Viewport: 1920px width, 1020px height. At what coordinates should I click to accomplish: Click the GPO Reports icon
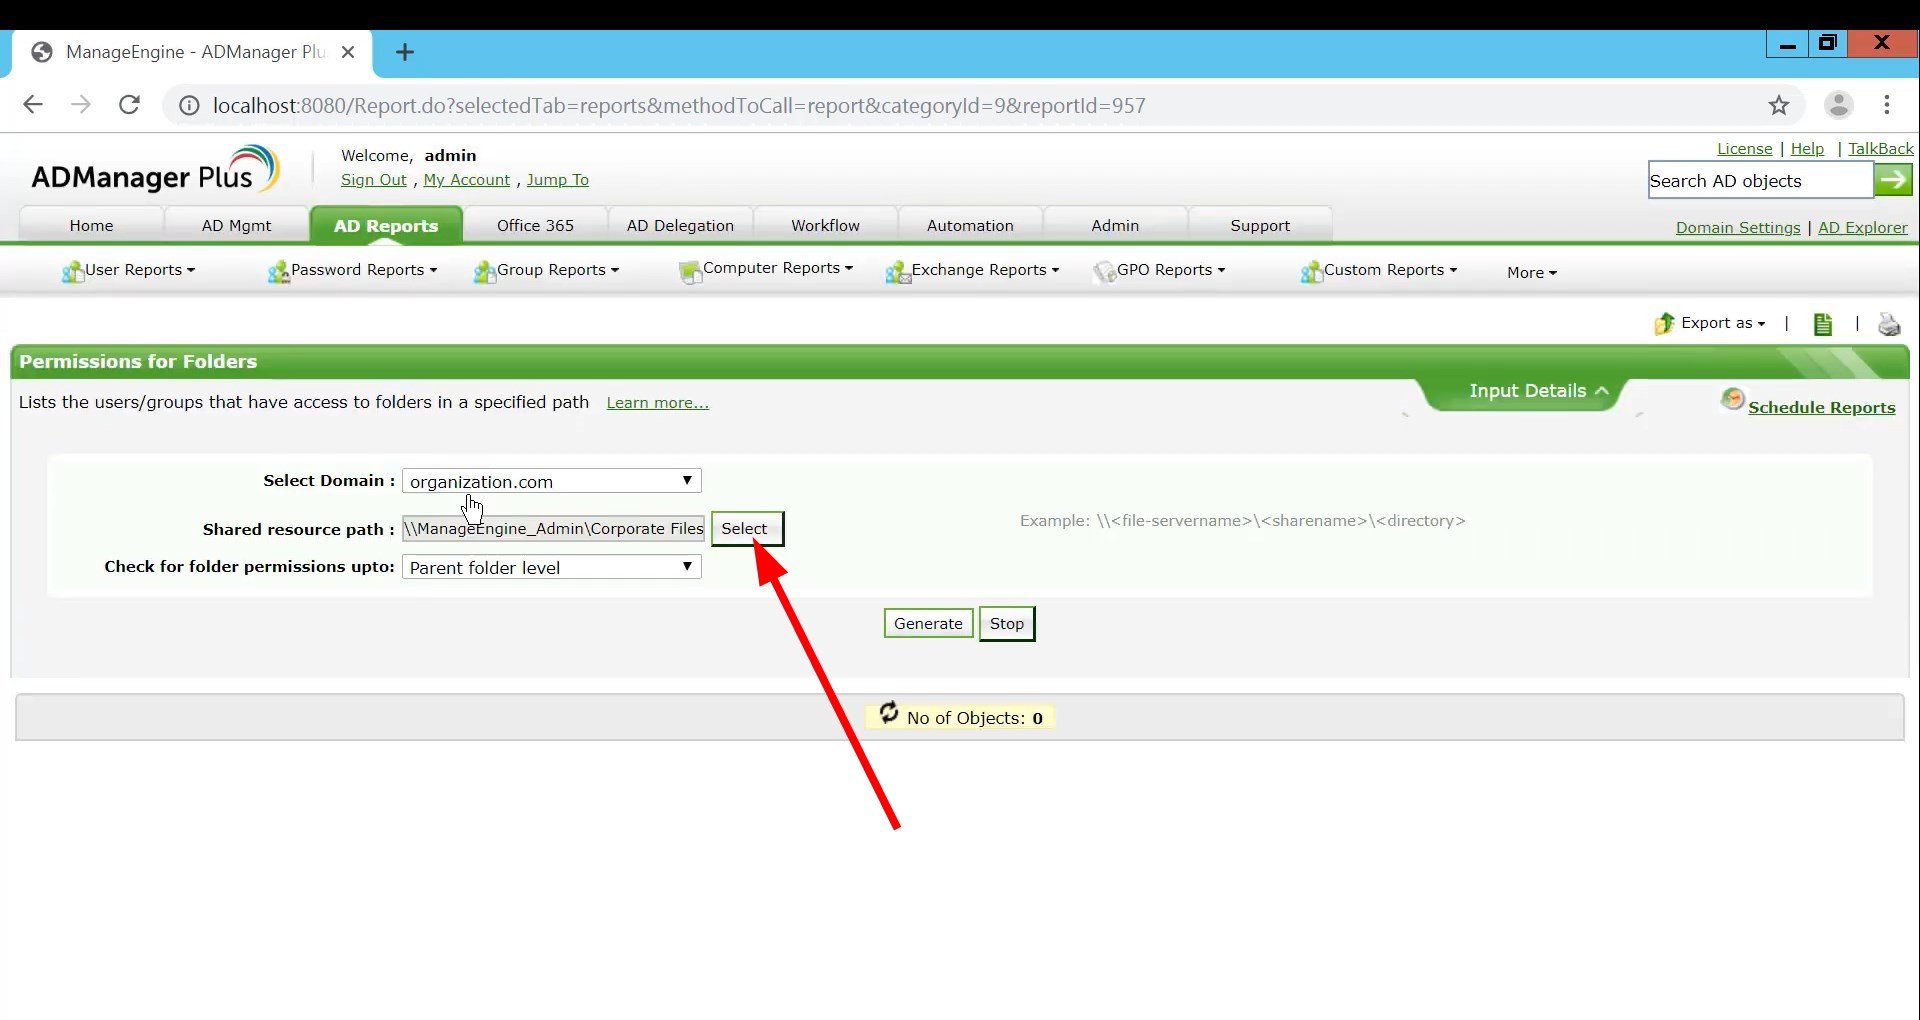coord(1105,271)
